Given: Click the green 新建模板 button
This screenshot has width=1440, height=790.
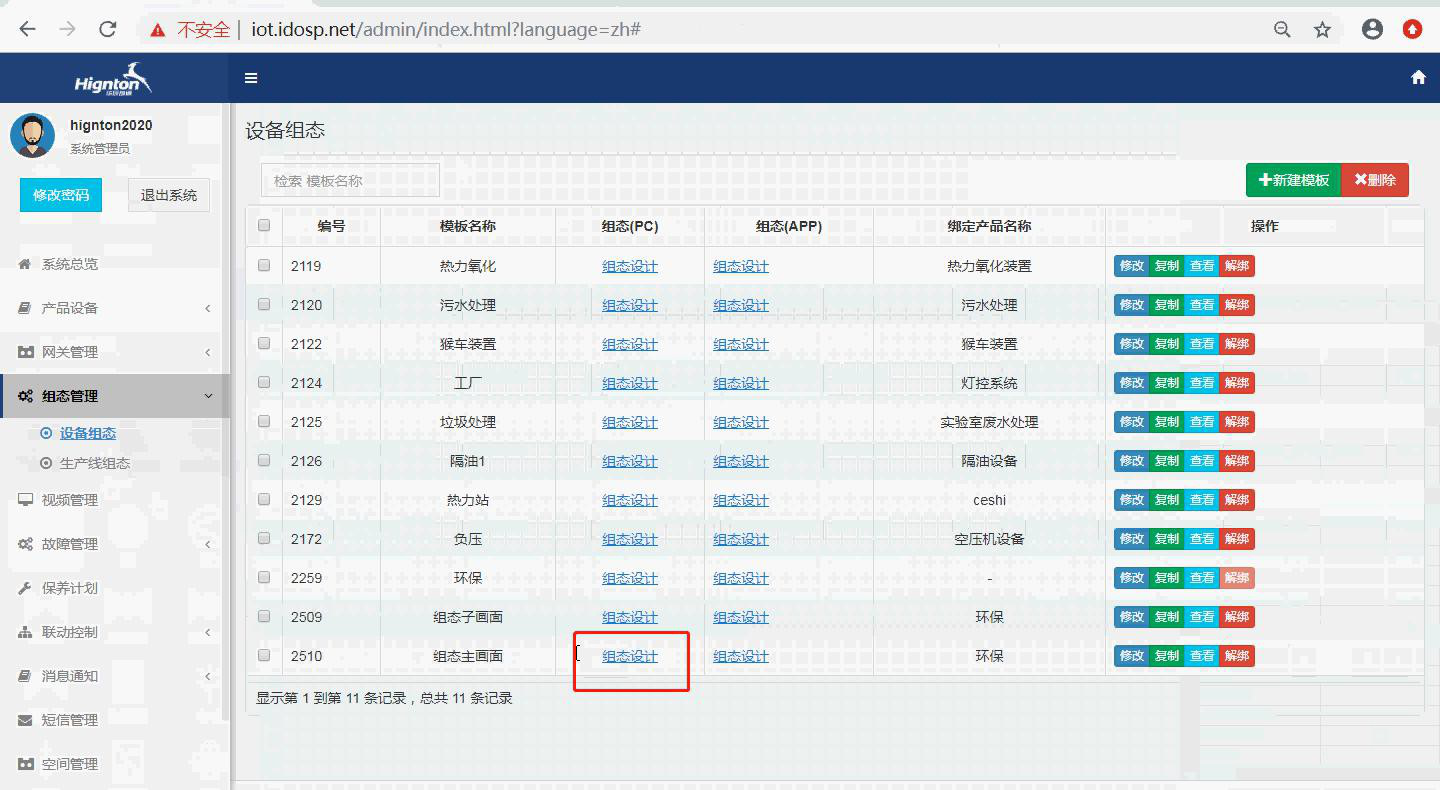Looking at the screenshot, I should [x=1293, y=180].
